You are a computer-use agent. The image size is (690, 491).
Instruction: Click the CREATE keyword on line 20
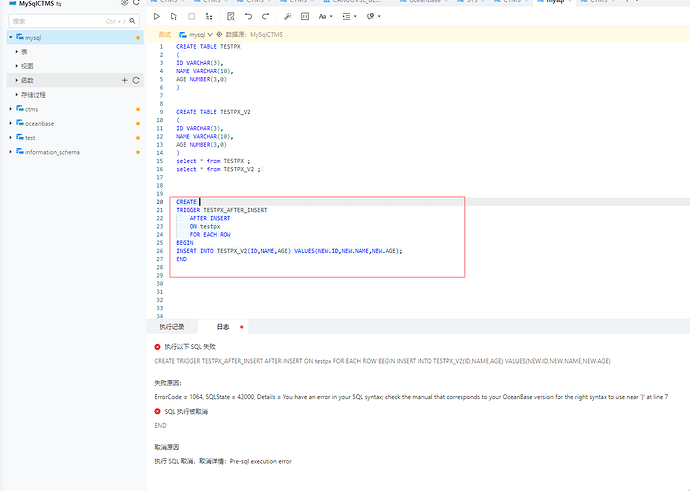tap(186, 202)
